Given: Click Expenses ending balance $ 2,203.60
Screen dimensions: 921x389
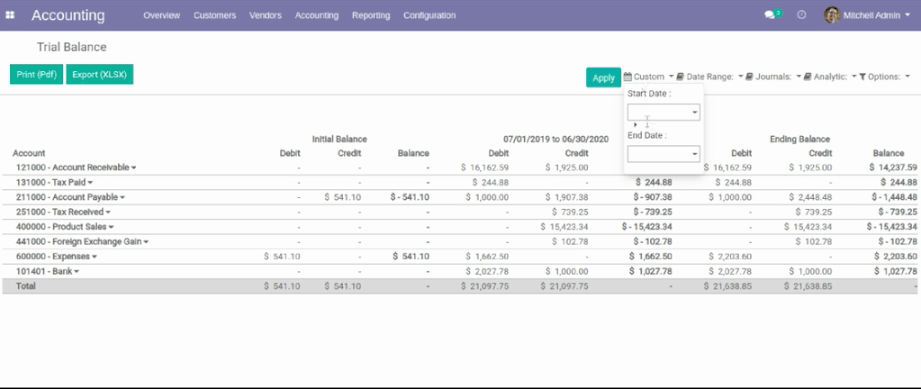Looking at the screenshot, I should point(896,256).
